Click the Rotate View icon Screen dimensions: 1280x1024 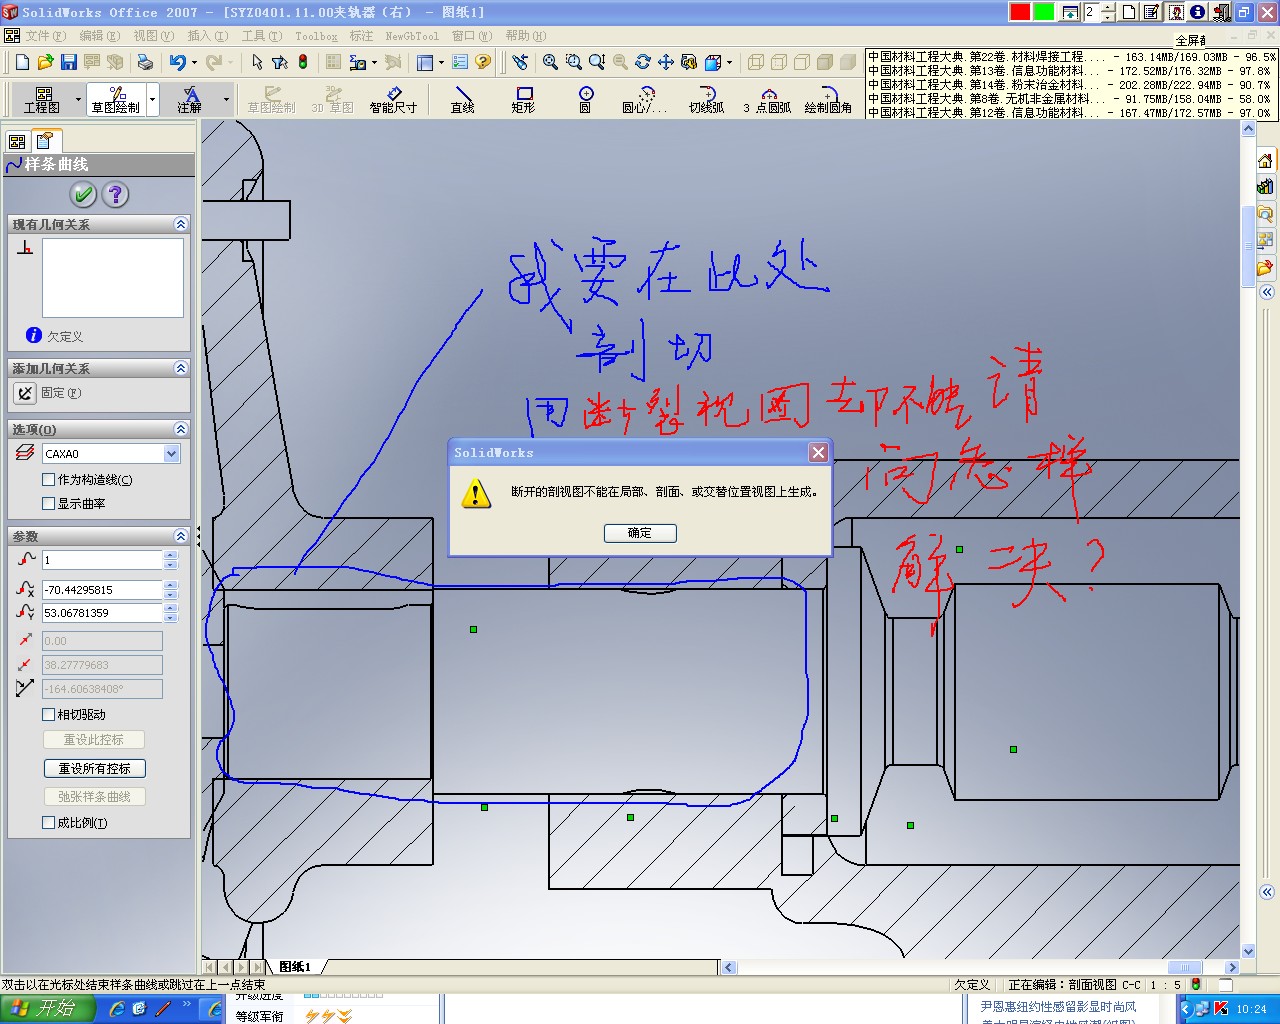pos(643,62)
